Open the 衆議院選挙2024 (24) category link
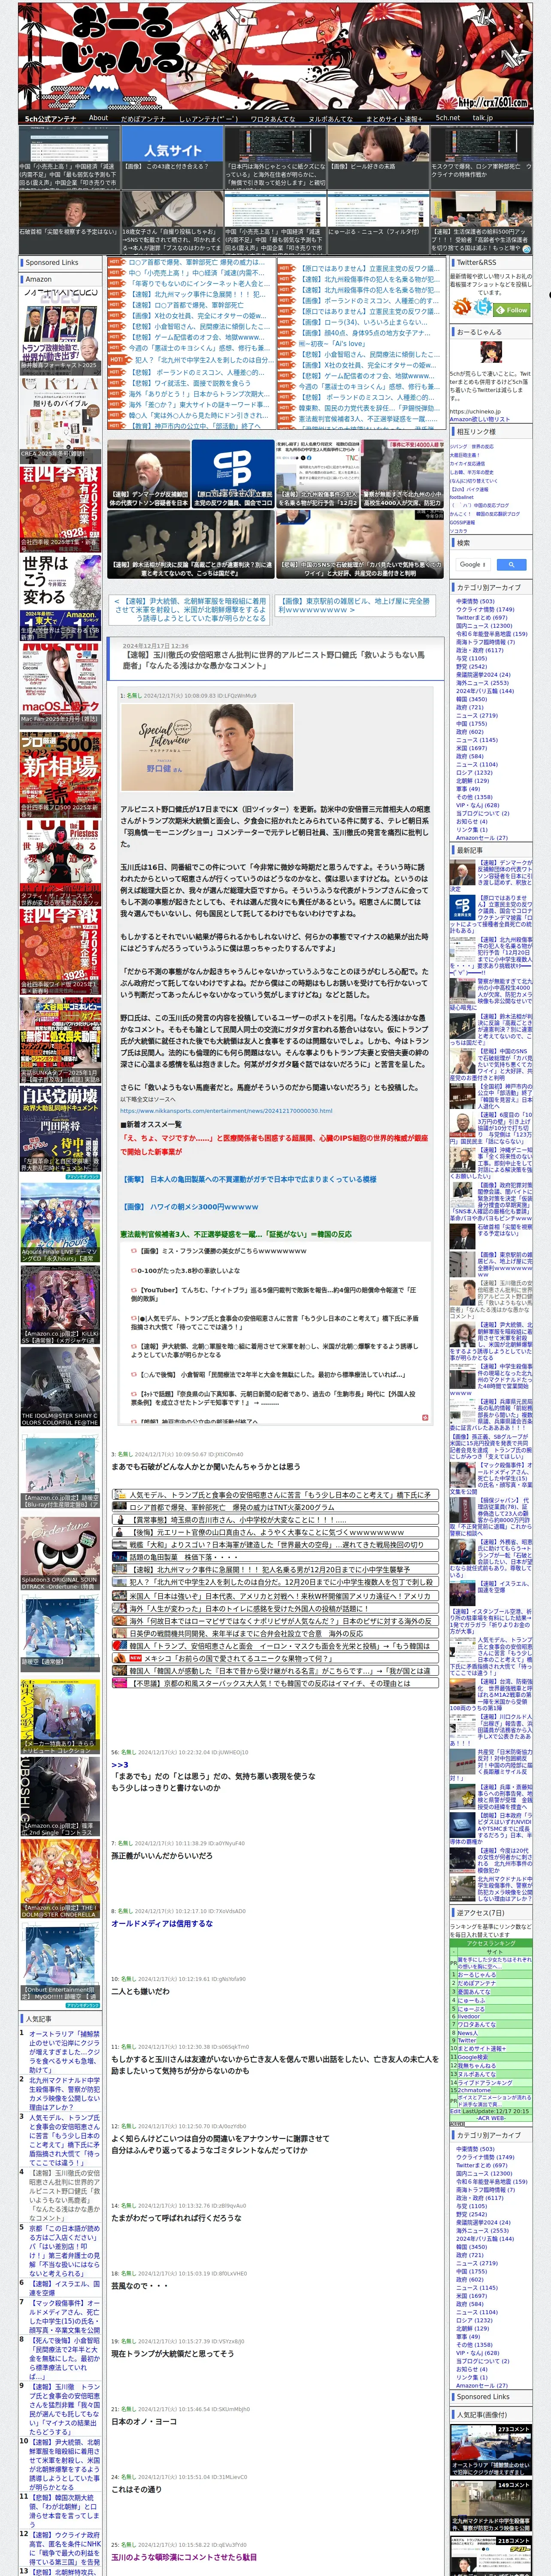Screen dimensions: 551x2576 (483, 674)
